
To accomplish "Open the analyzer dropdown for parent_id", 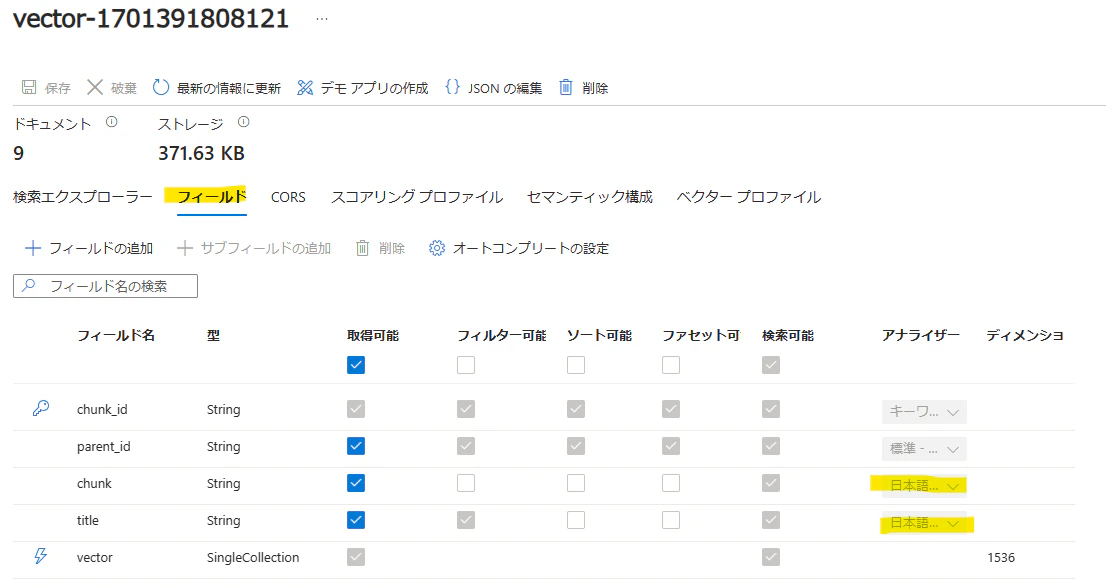I will pos(924,448).
